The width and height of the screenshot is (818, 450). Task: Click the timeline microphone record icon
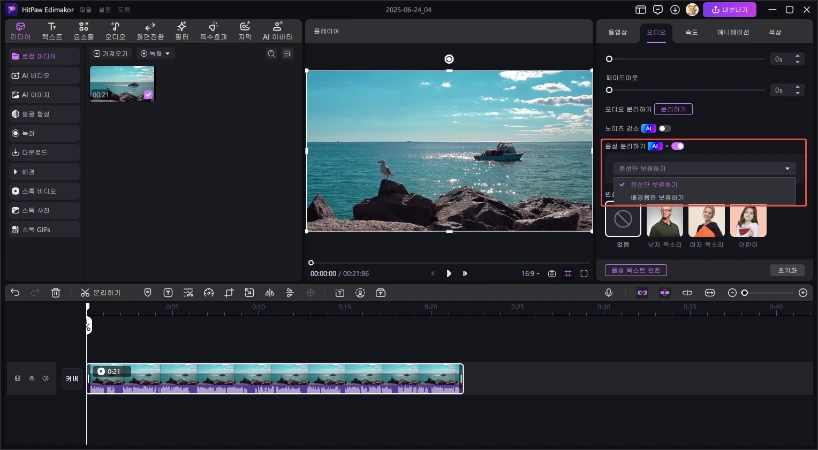tap(608, 293)
